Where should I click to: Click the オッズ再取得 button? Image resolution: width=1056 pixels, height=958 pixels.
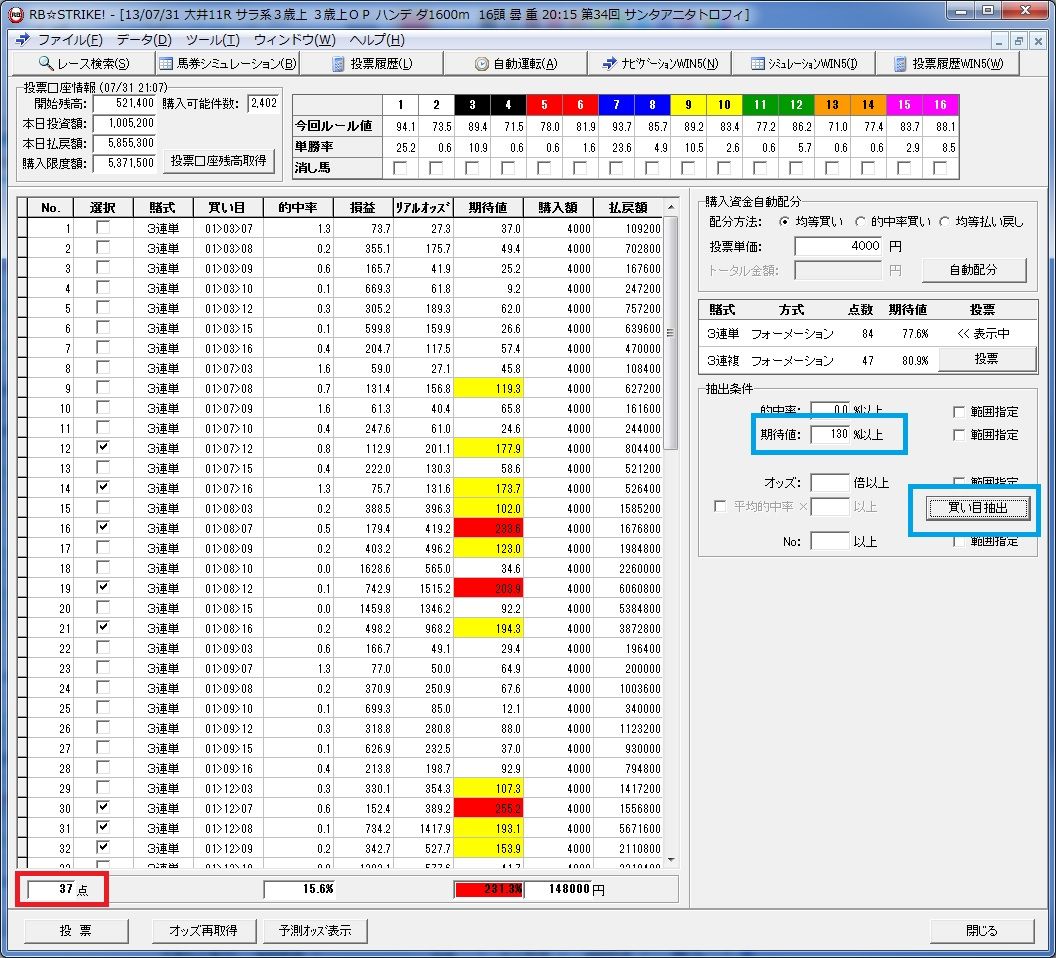(204, 931)
